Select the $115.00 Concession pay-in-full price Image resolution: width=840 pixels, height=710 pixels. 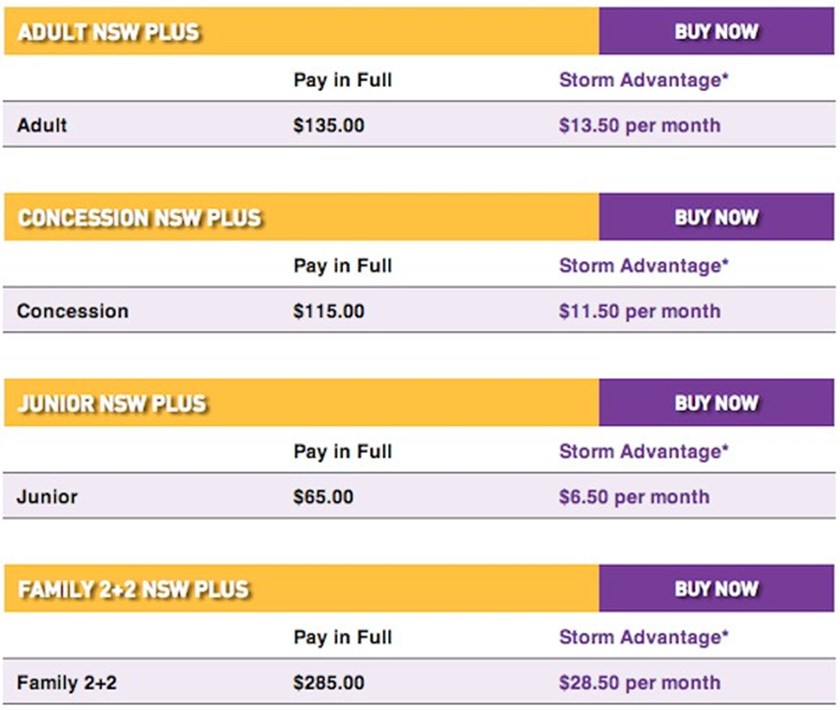click(x=329, y=312)
